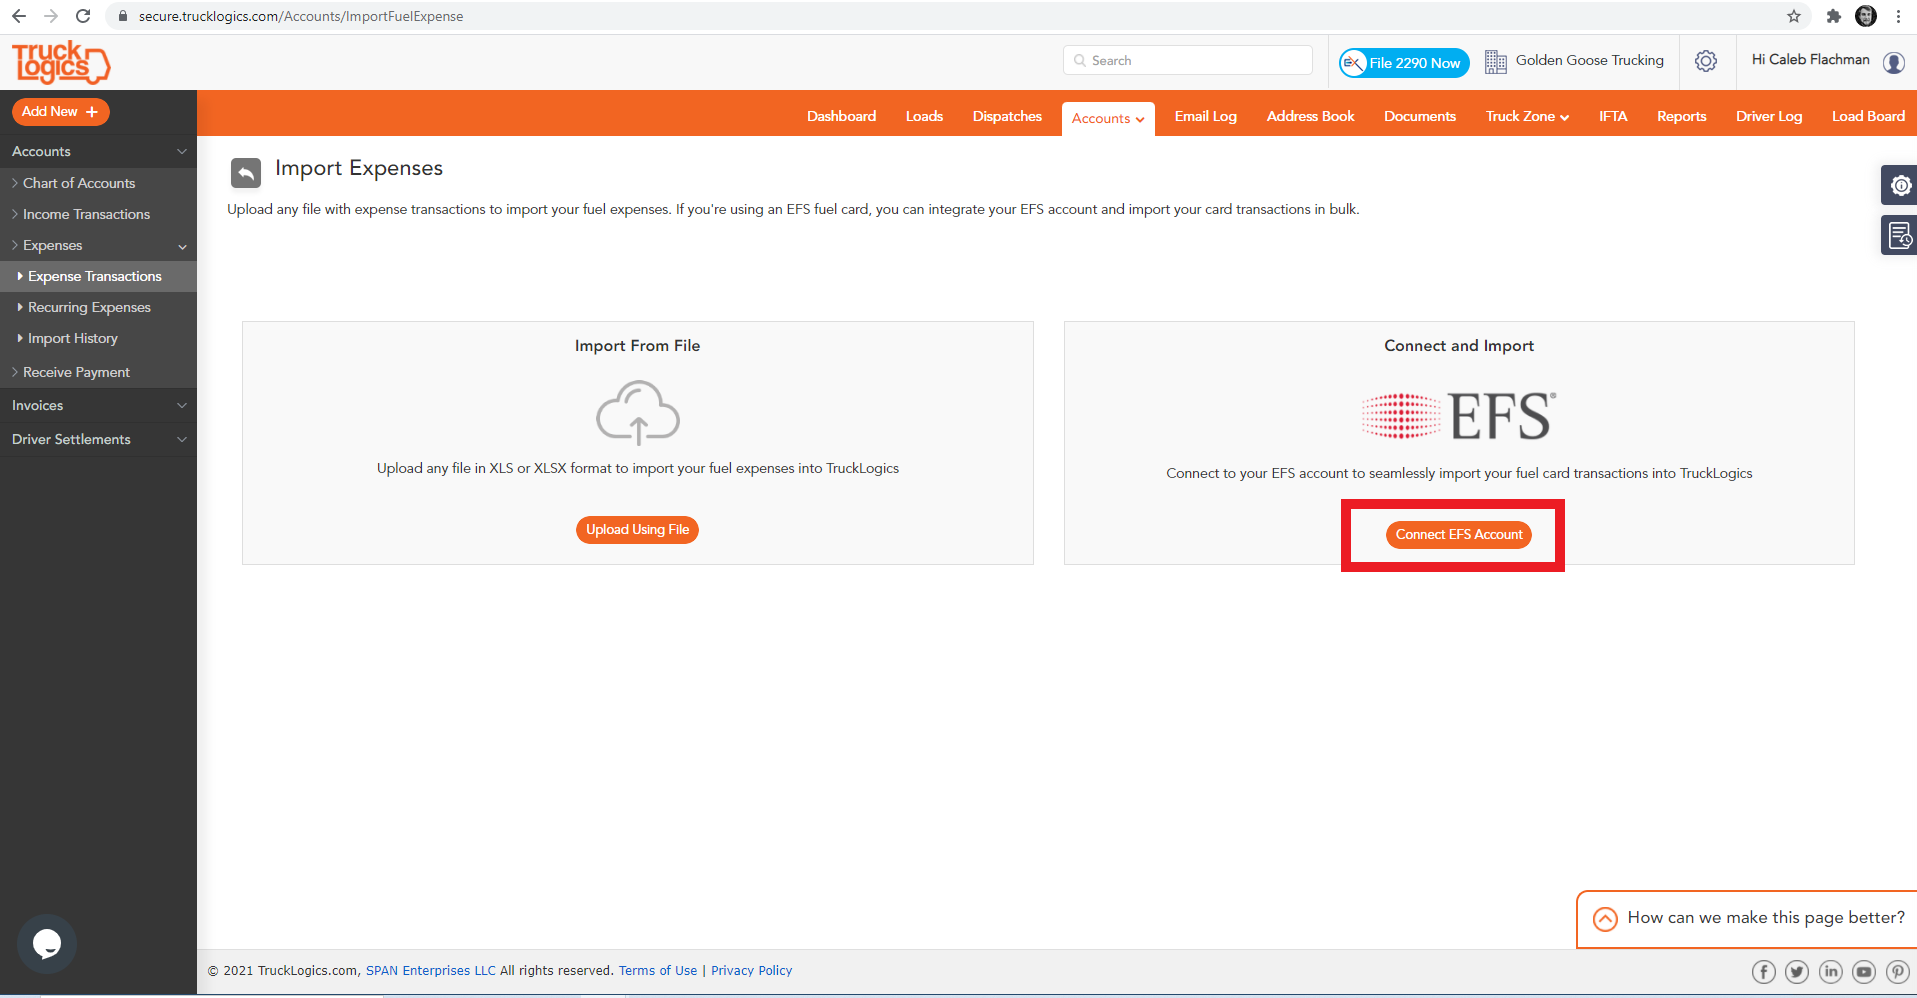1917x998 pixels.
Task: Open the Chrome profile avatar
Action: pyautogui.click(x=1866, y=16)
